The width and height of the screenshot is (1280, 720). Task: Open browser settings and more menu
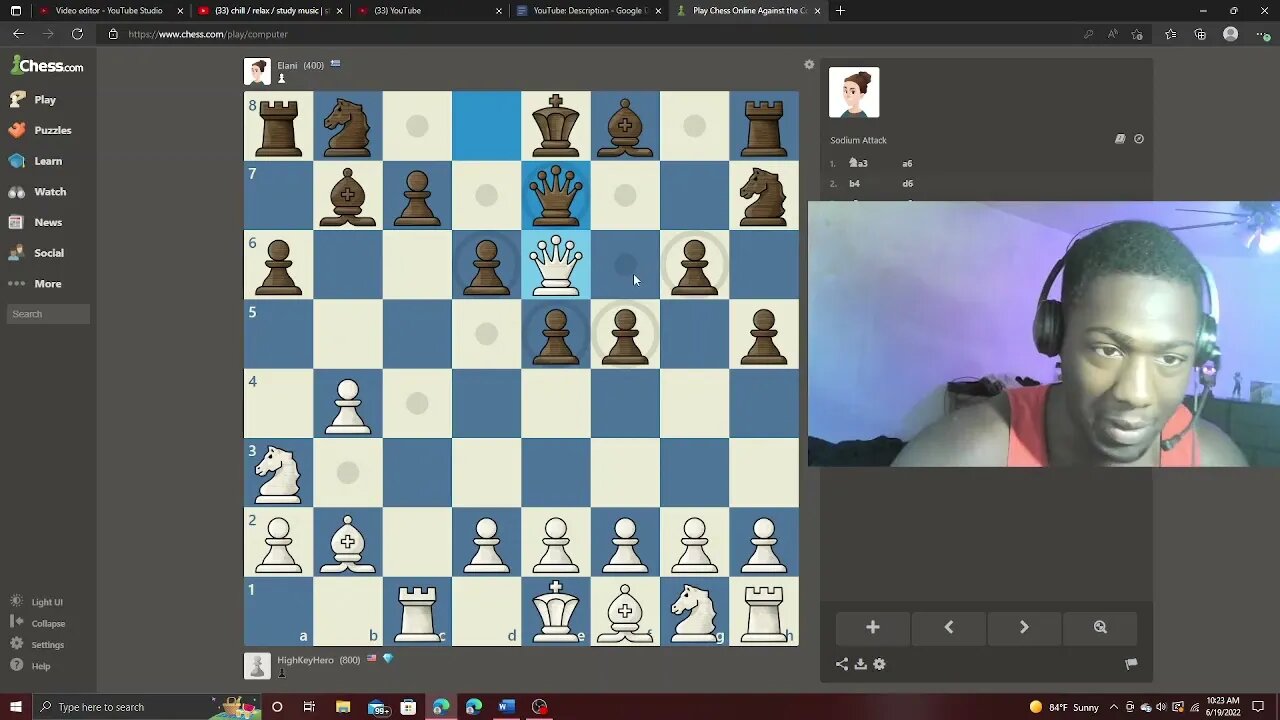[x=1262, y=34]
